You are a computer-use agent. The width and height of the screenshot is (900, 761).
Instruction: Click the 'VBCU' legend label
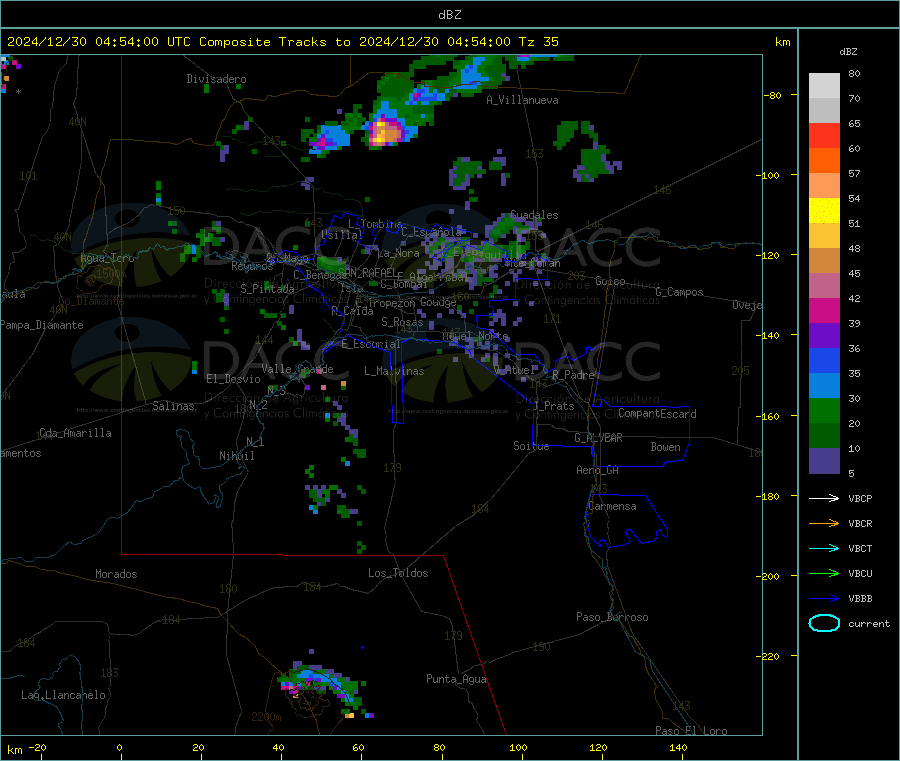coord(860,573)
